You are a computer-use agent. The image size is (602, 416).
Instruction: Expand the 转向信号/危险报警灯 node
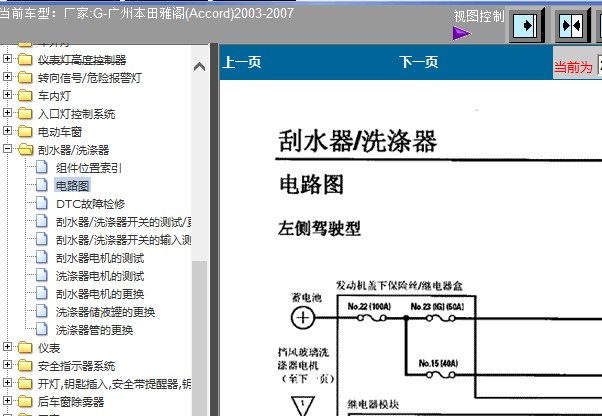tap(7, 76)
